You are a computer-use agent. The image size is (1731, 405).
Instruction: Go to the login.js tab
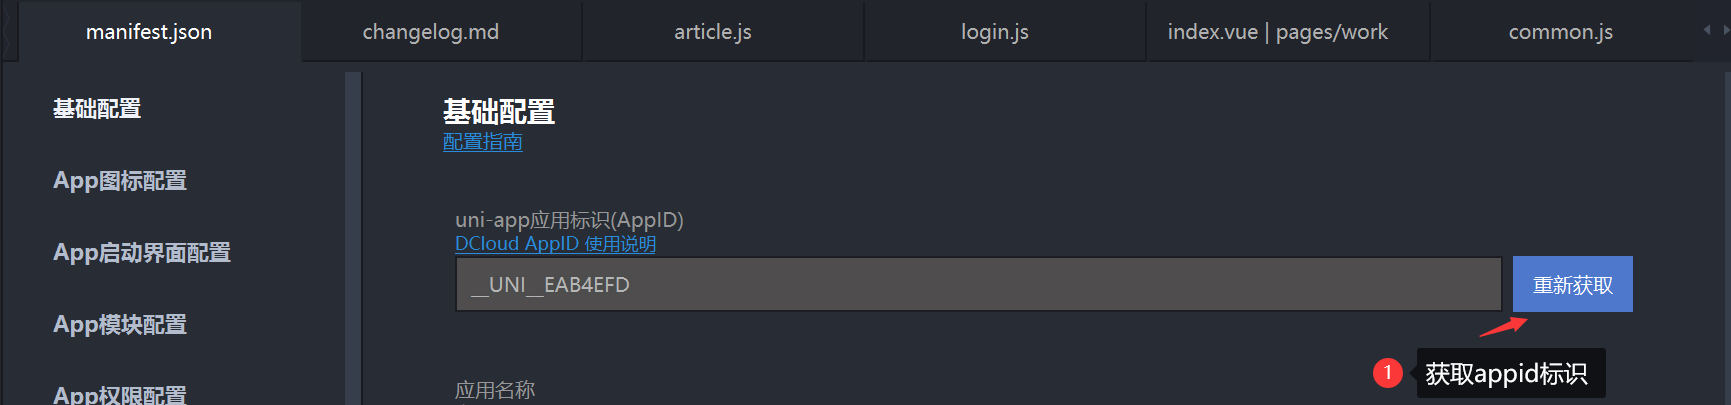[x=995, y=32]
